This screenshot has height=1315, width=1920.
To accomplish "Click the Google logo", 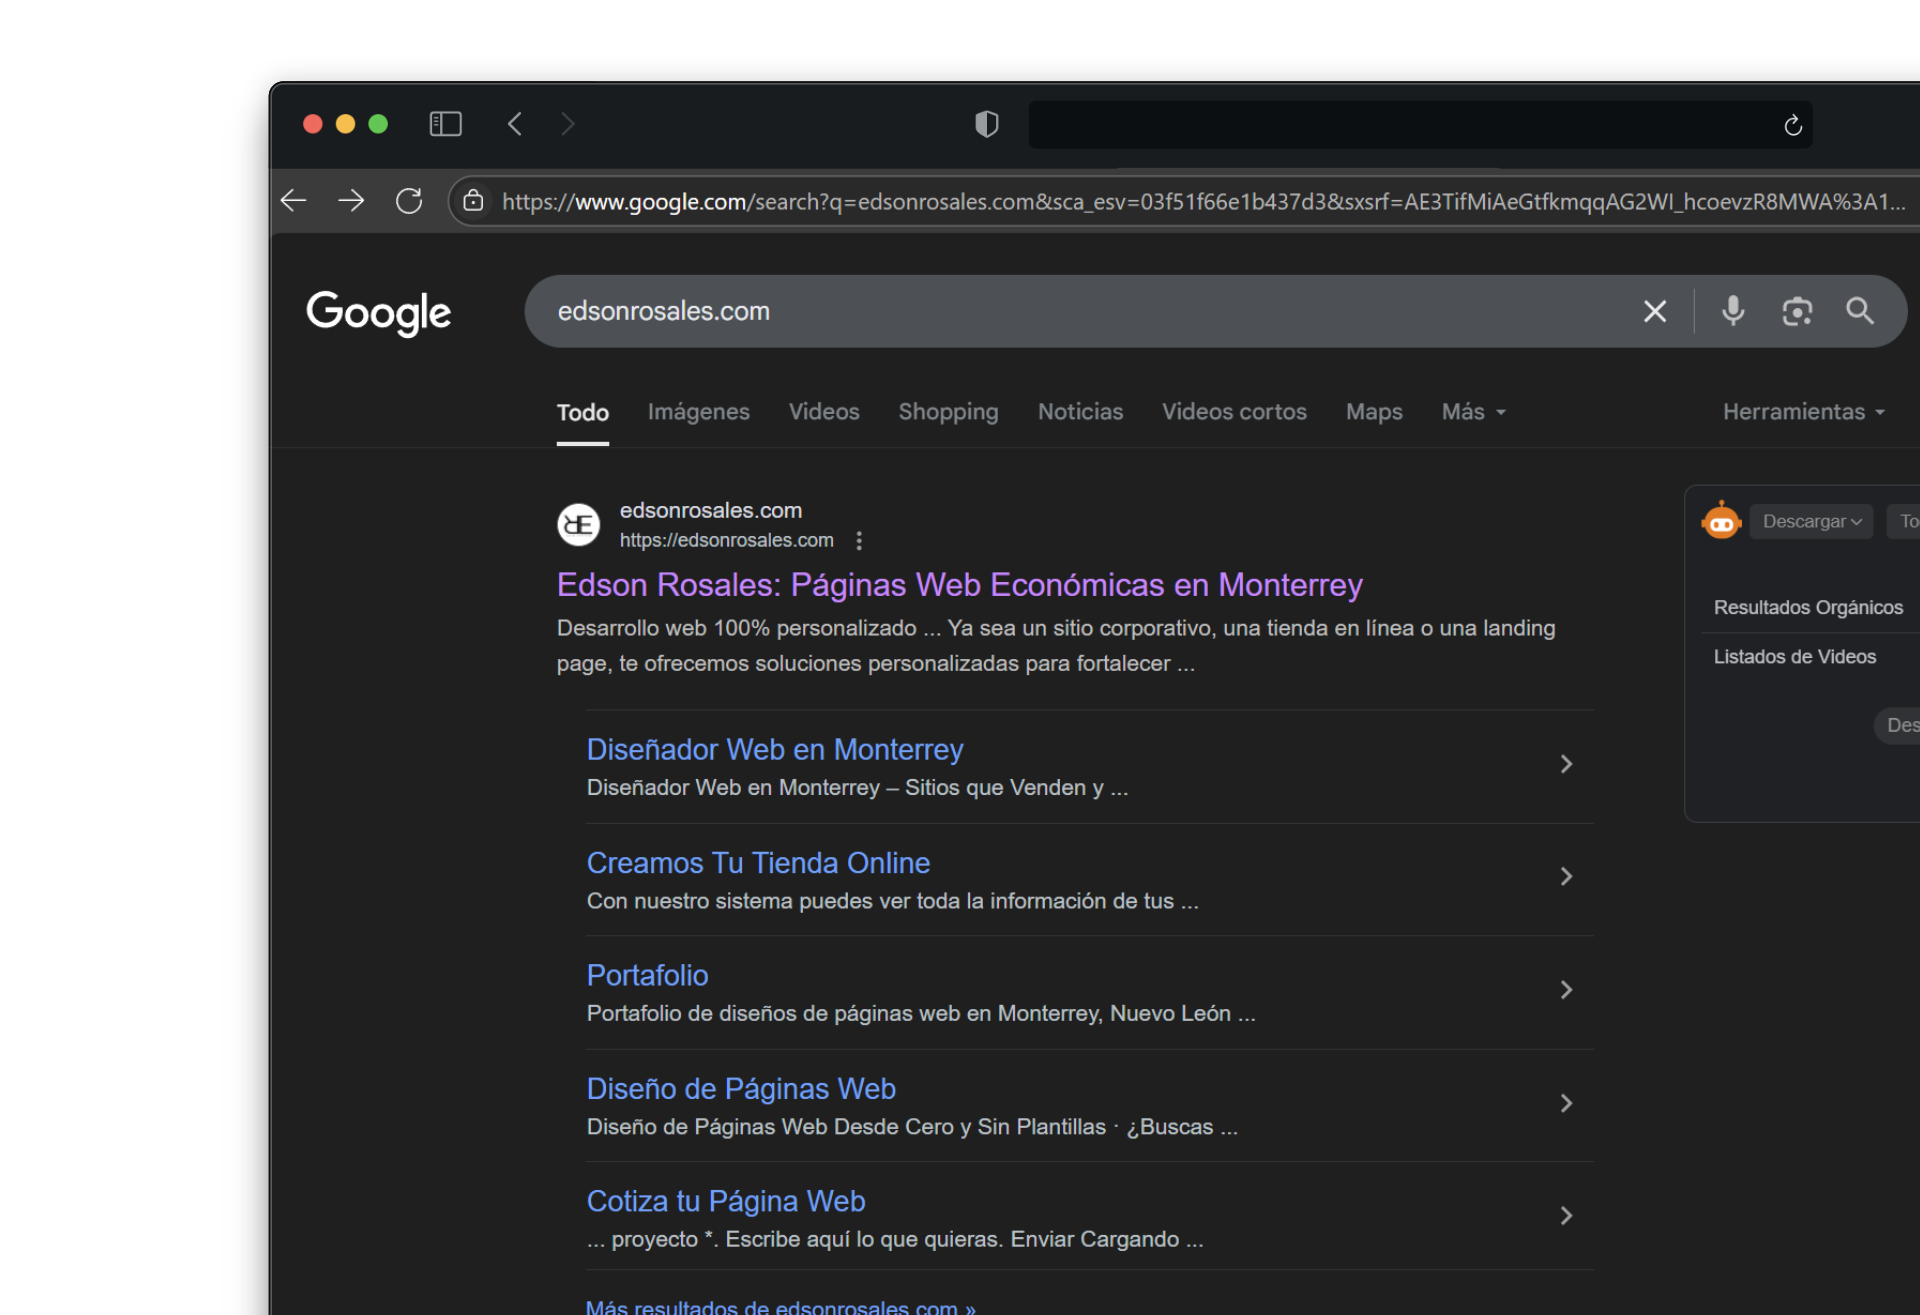I will (x=378, y=313).
